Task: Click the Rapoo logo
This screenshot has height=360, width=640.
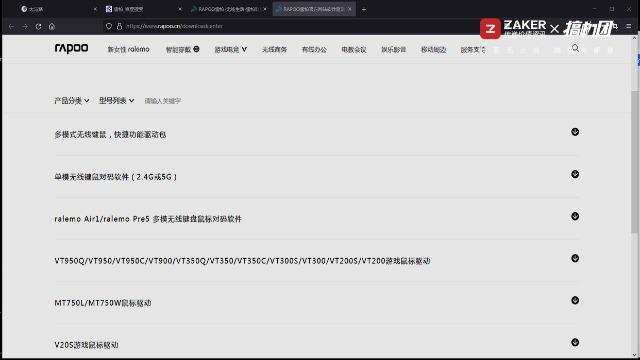Action: (71, 49)
